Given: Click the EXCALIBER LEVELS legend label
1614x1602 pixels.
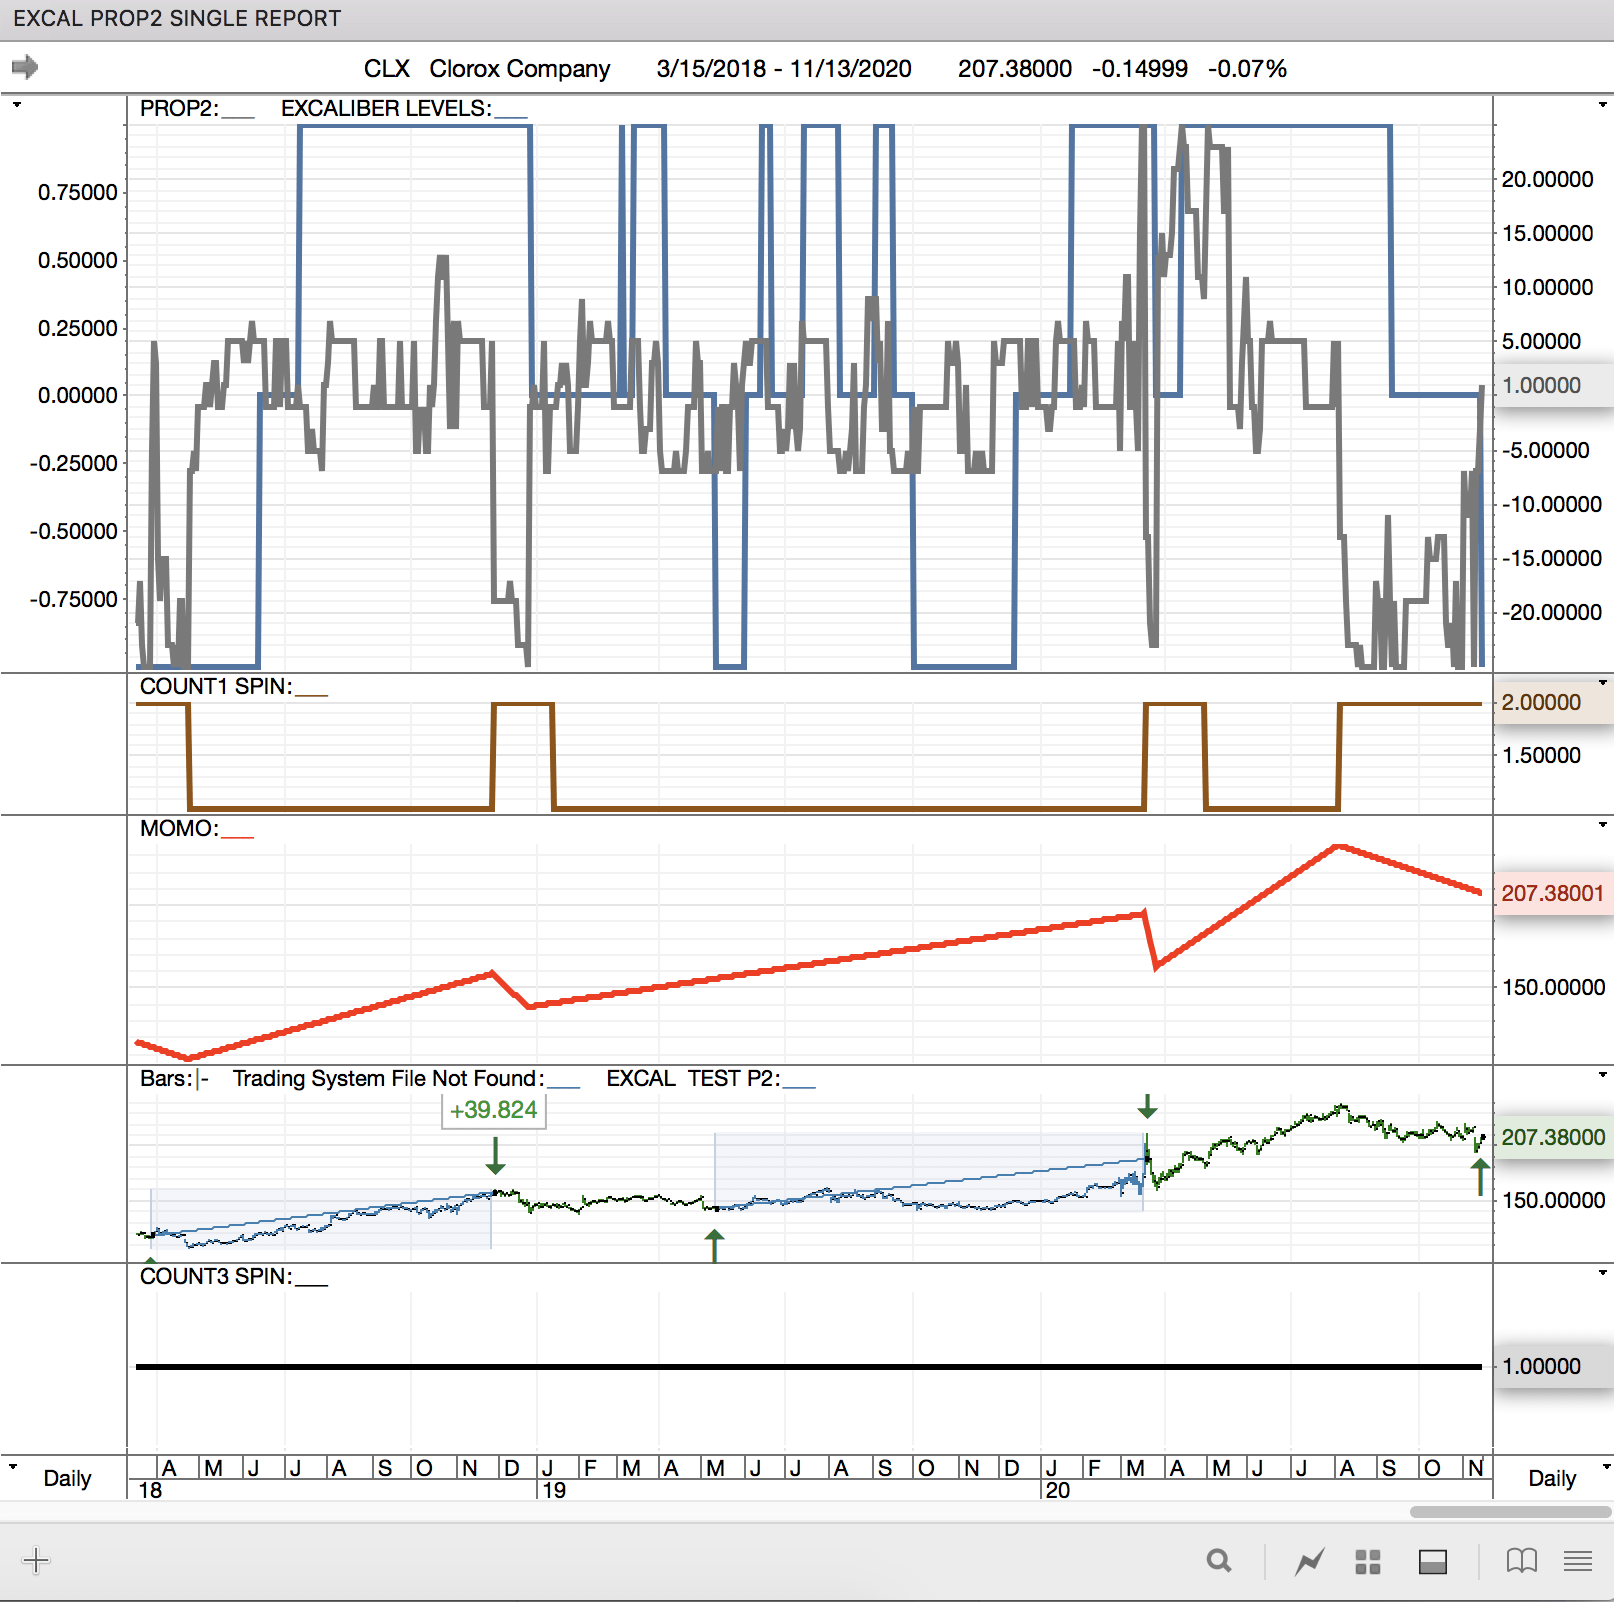Looking at the screenshot, I should [386, 108].
